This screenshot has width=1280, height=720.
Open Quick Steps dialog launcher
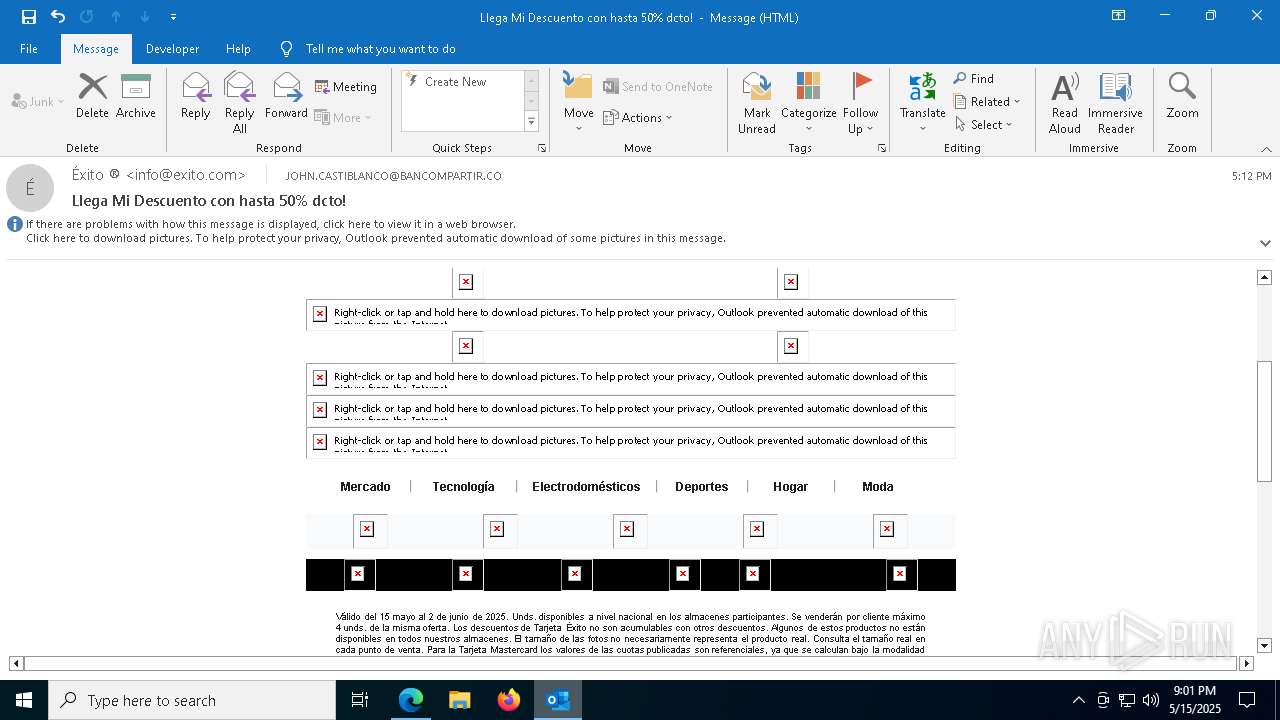542,148
